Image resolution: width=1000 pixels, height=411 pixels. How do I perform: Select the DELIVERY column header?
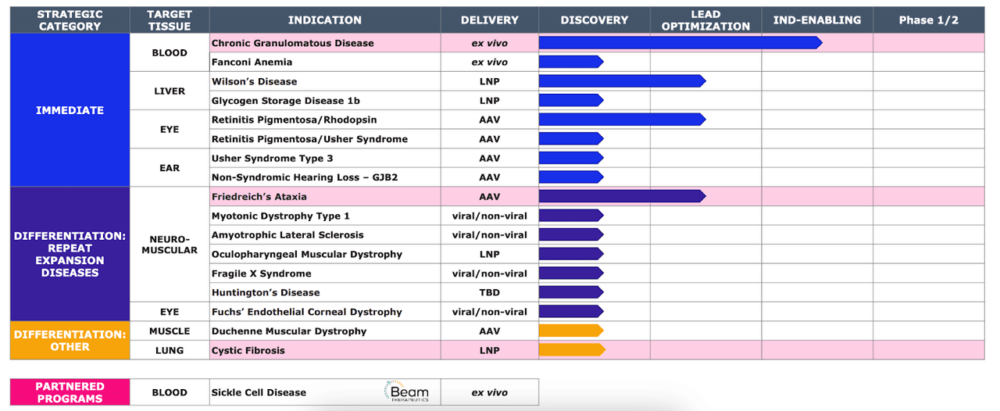click(x=489, y=20)
